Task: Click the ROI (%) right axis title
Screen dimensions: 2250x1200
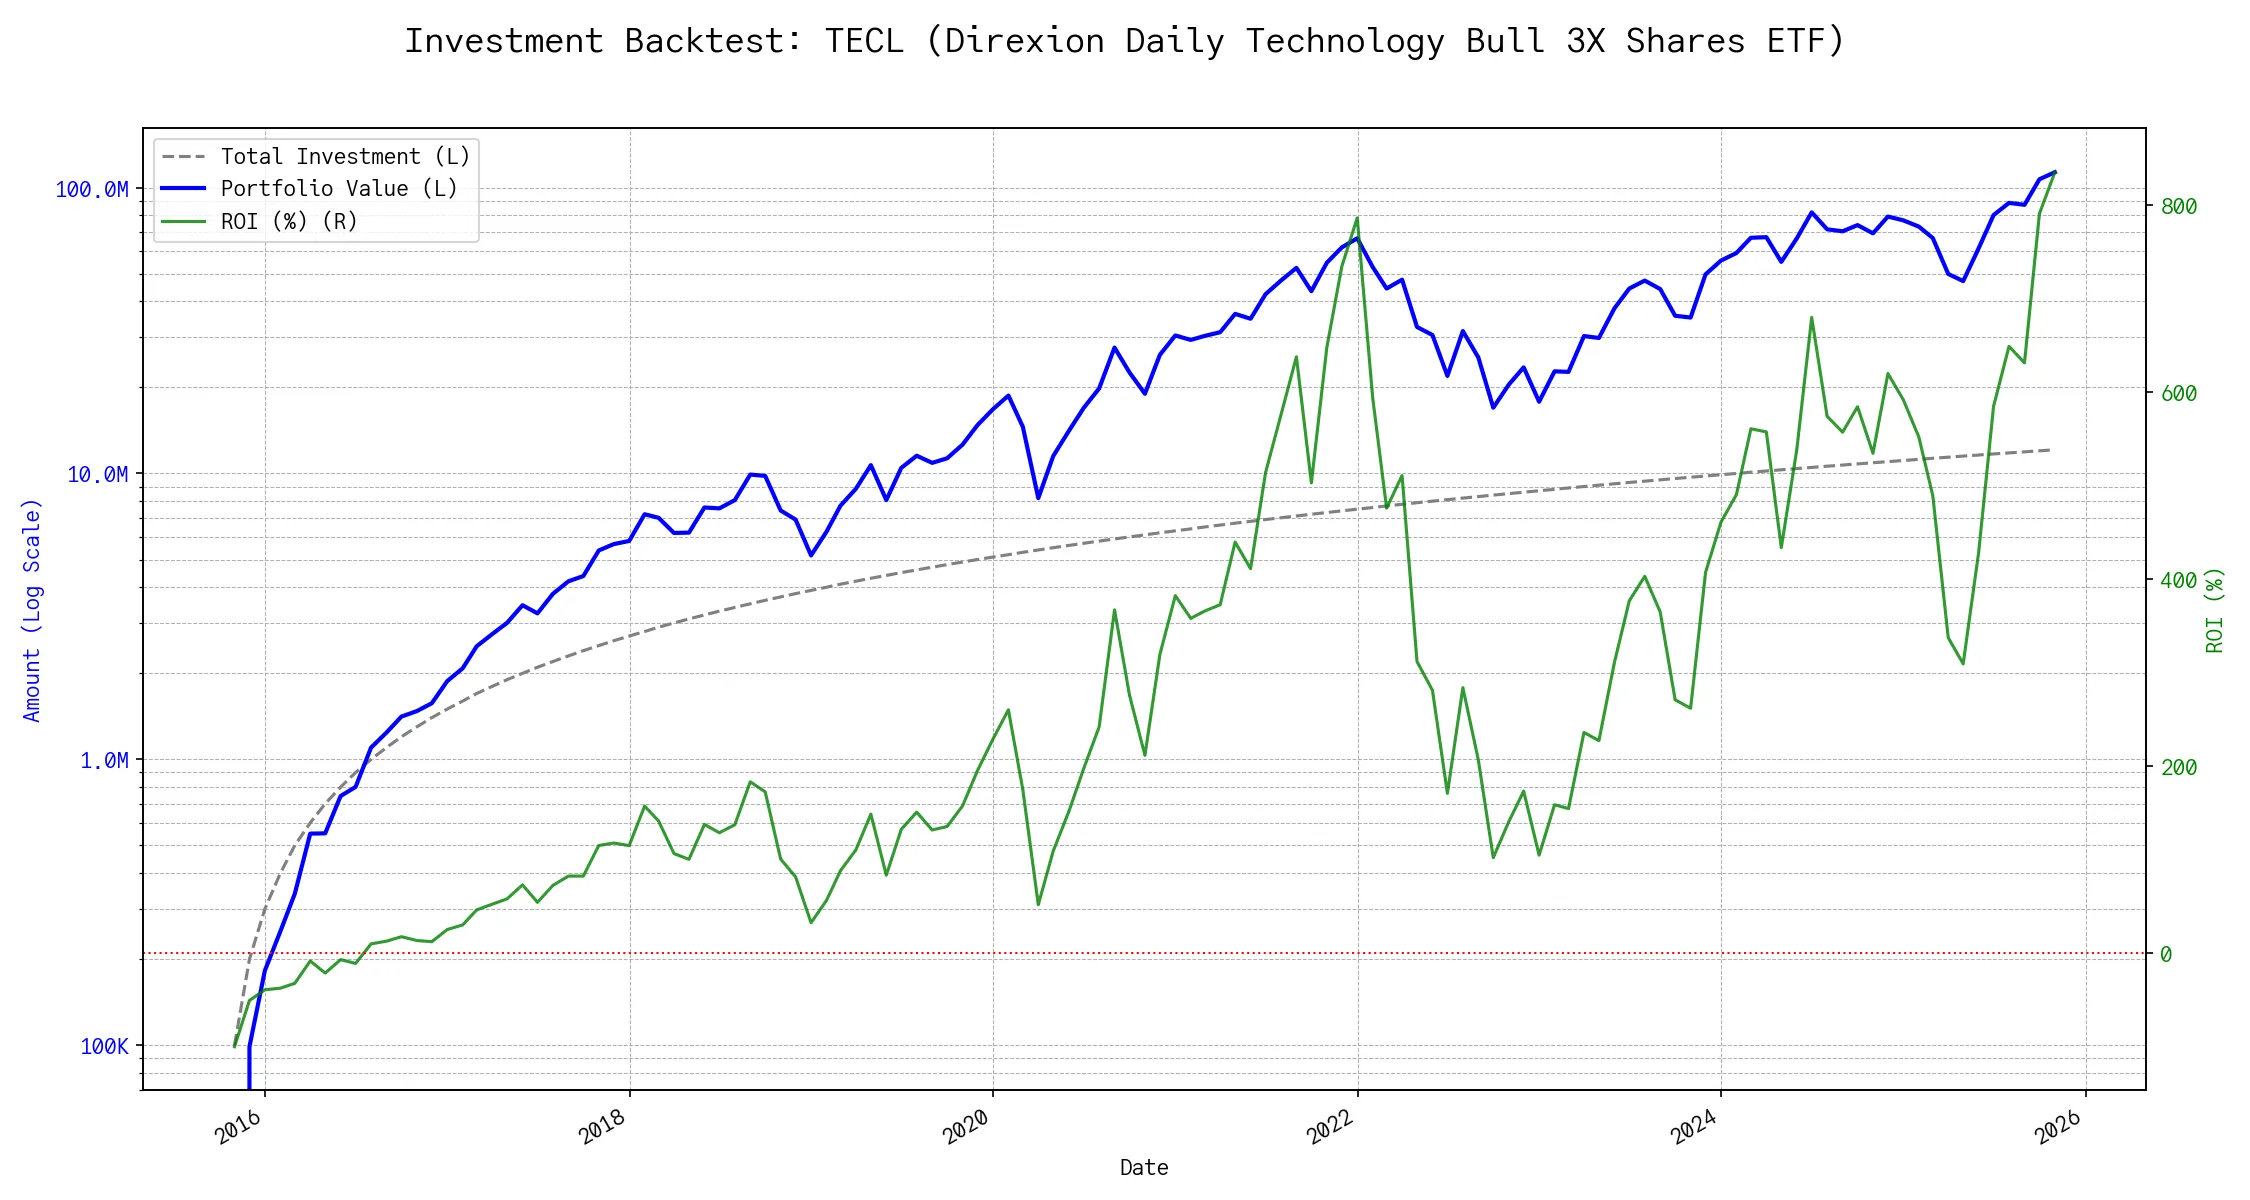Action: pyautogui.click(x=2215, y=610)
